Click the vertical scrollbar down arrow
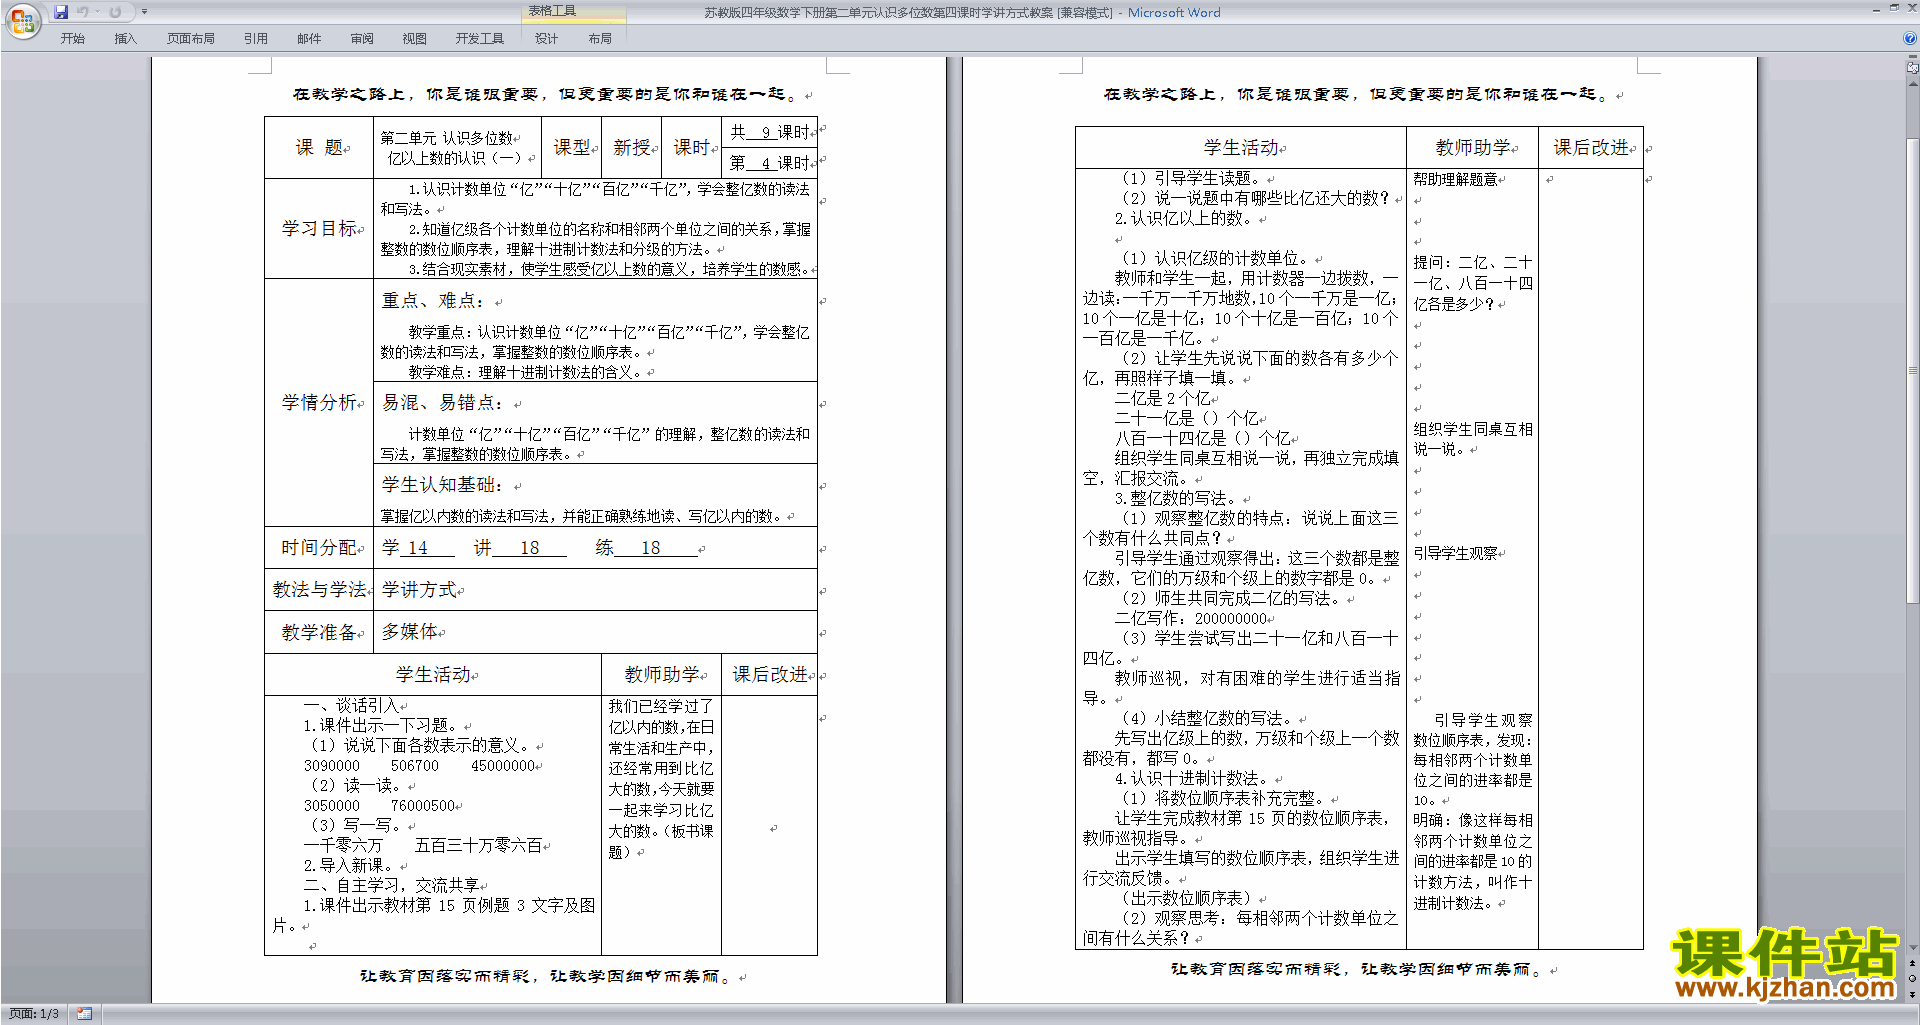1920x1025 pixels. tap(1913, 947)
